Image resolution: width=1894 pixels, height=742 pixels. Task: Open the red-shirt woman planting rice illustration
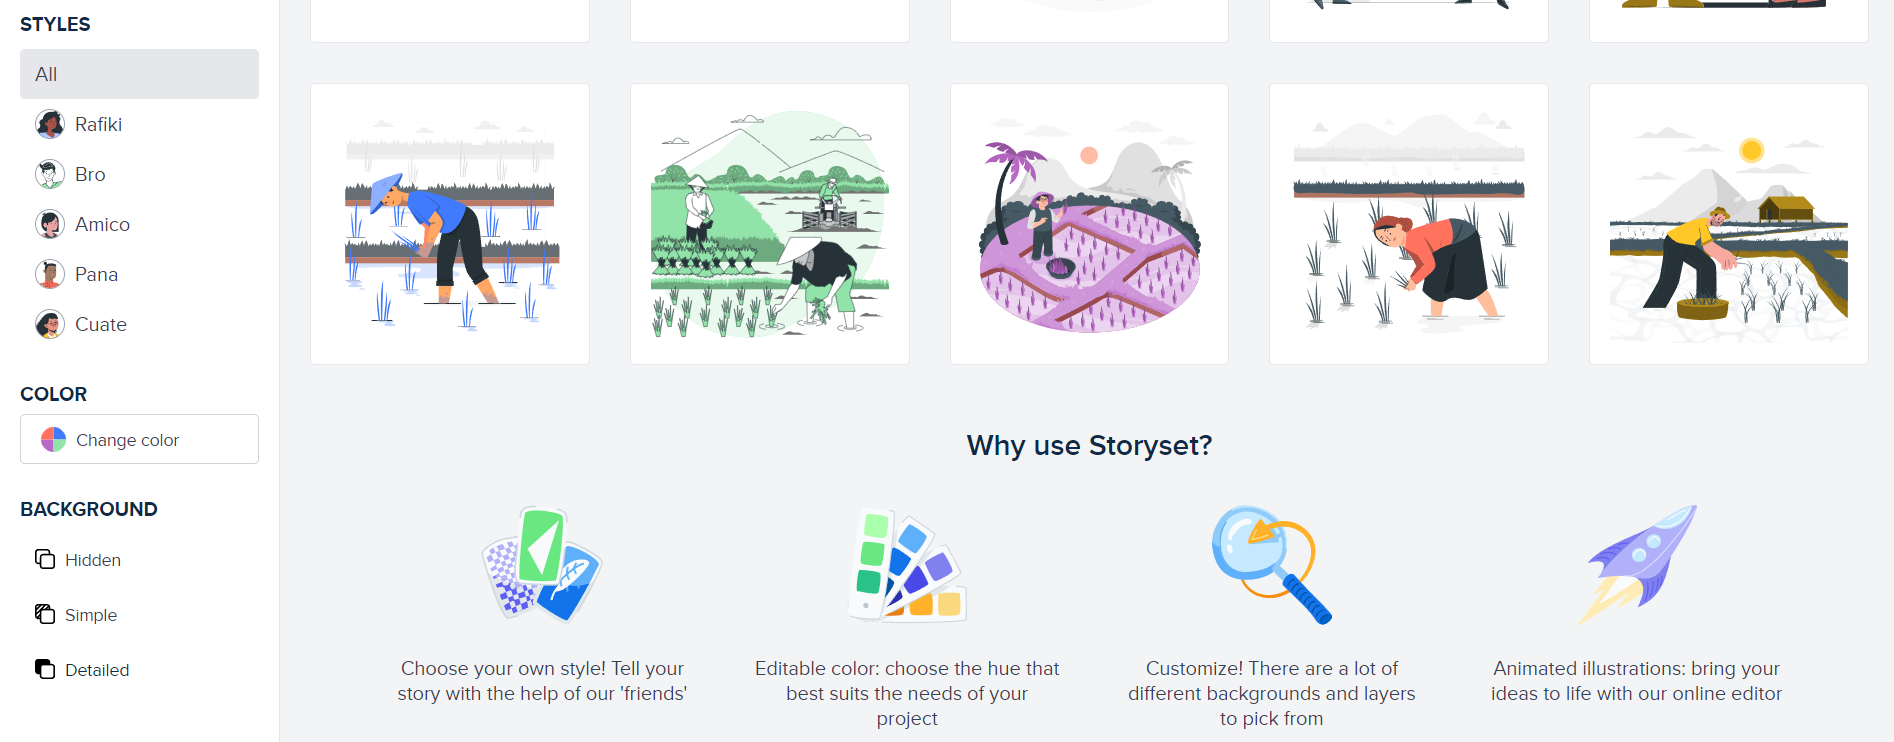(1408, 224)
